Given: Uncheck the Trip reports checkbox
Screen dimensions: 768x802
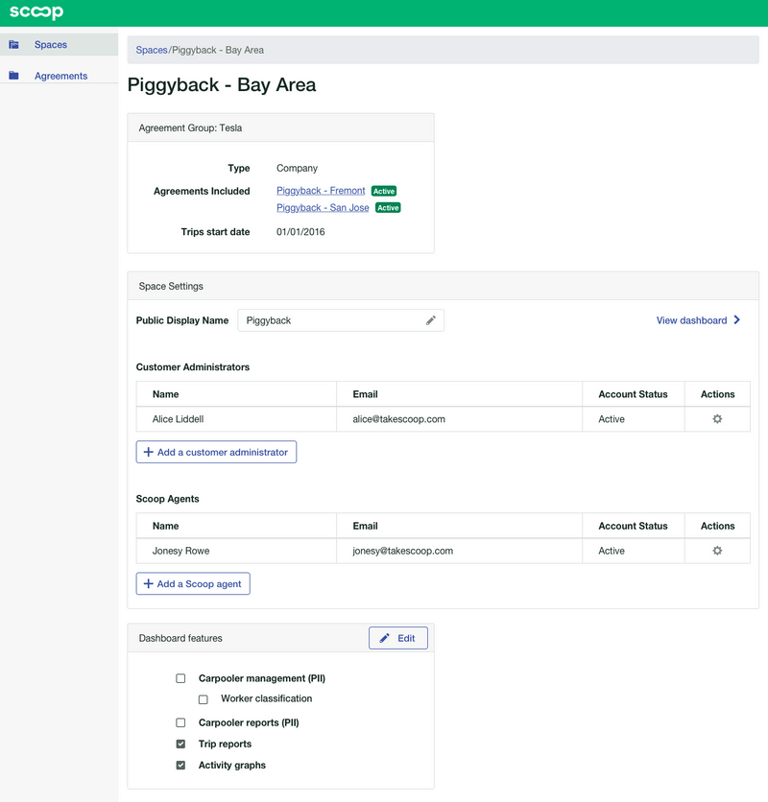Looking at the screenshot, I should pyautogui.click(x=181, y=744).
